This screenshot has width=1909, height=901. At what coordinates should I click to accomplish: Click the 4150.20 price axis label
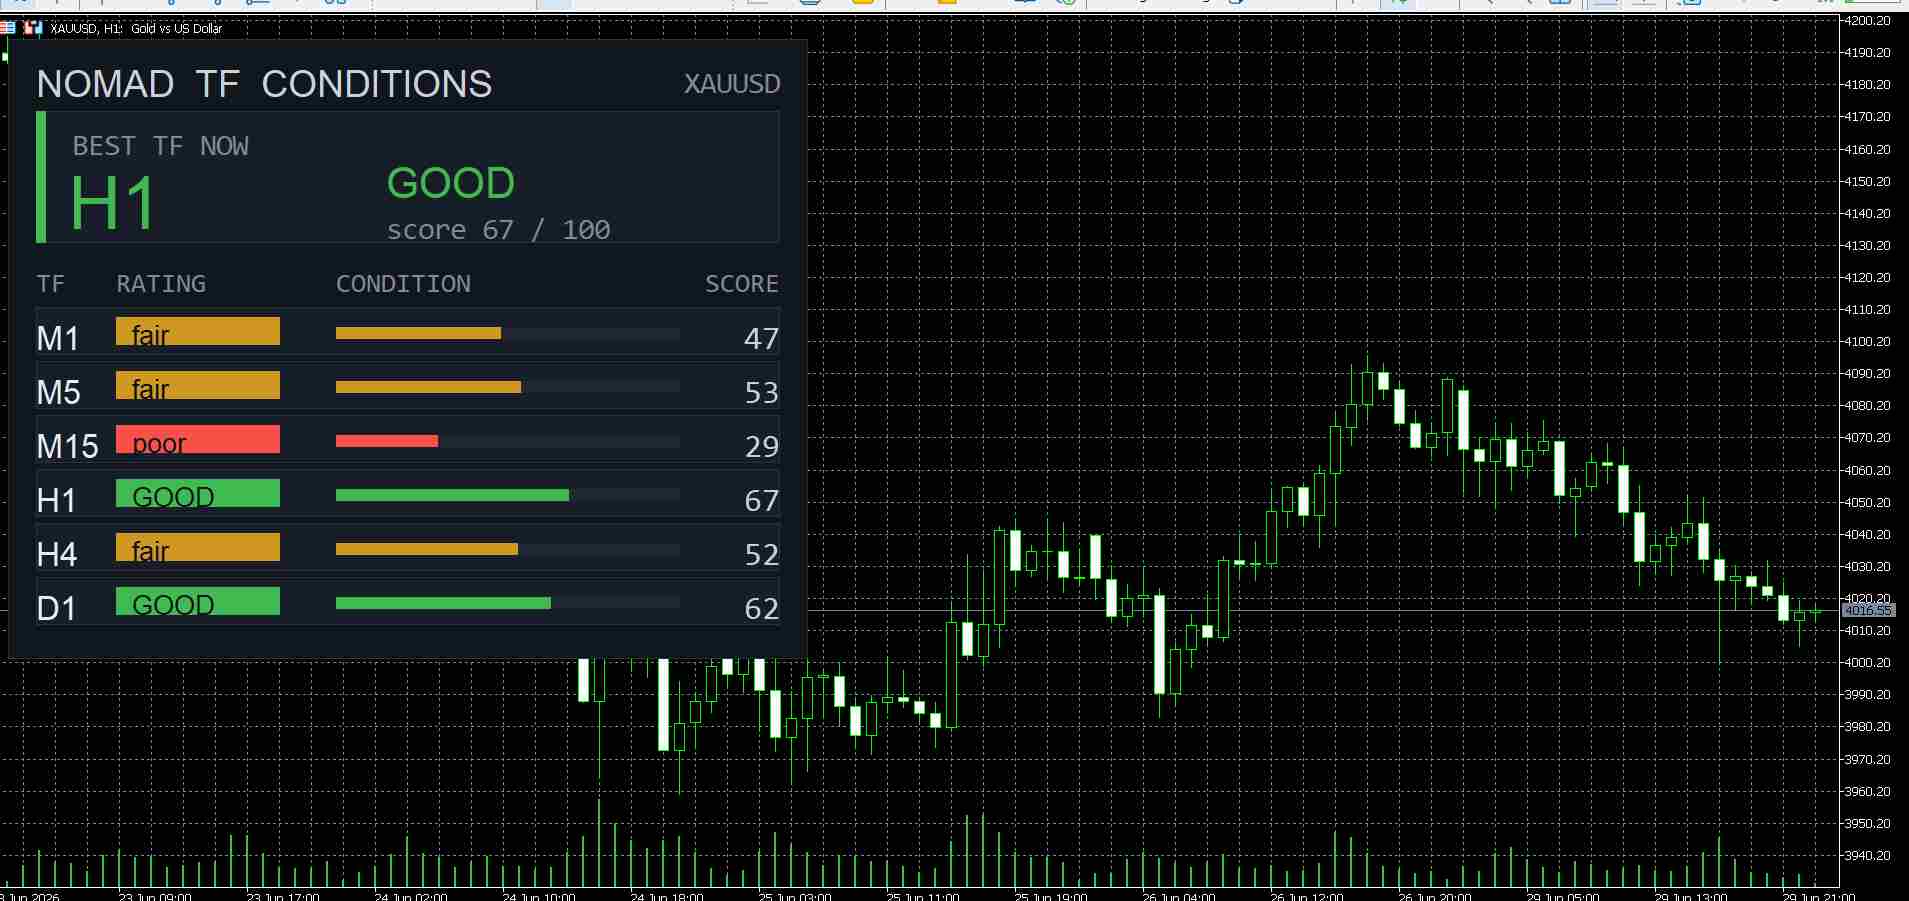[1867, 181]
